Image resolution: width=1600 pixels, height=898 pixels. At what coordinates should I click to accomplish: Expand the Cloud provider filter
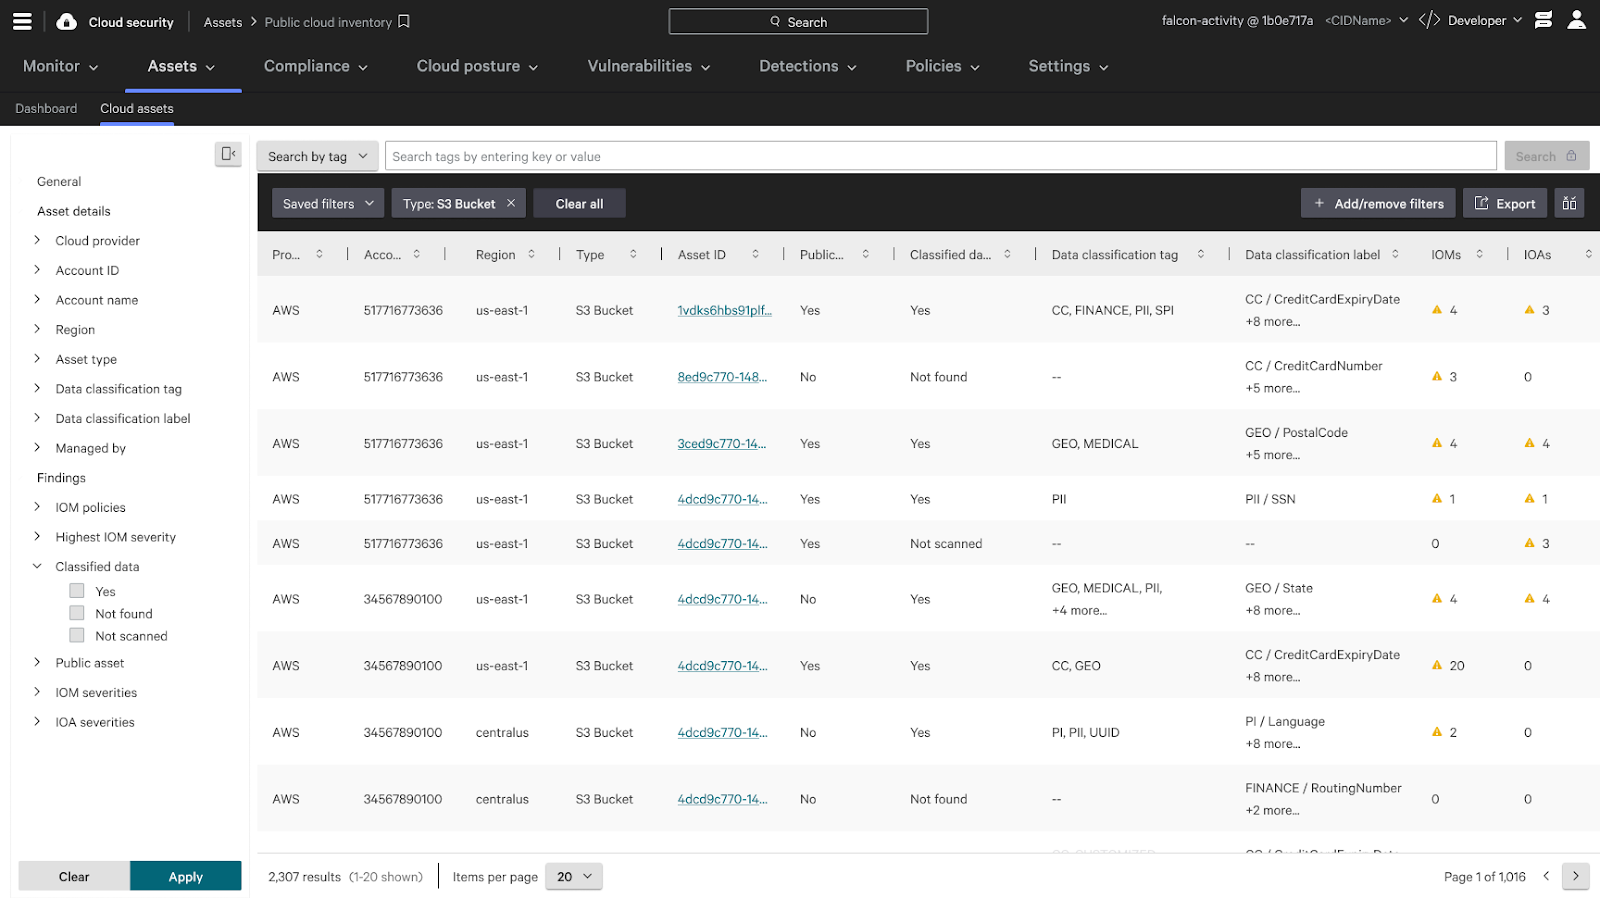click(x=37, y=240)
